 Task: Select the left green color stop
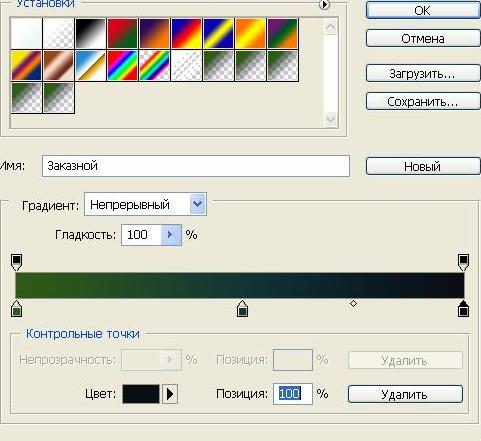pyautogui.click(x=16, y=308)
